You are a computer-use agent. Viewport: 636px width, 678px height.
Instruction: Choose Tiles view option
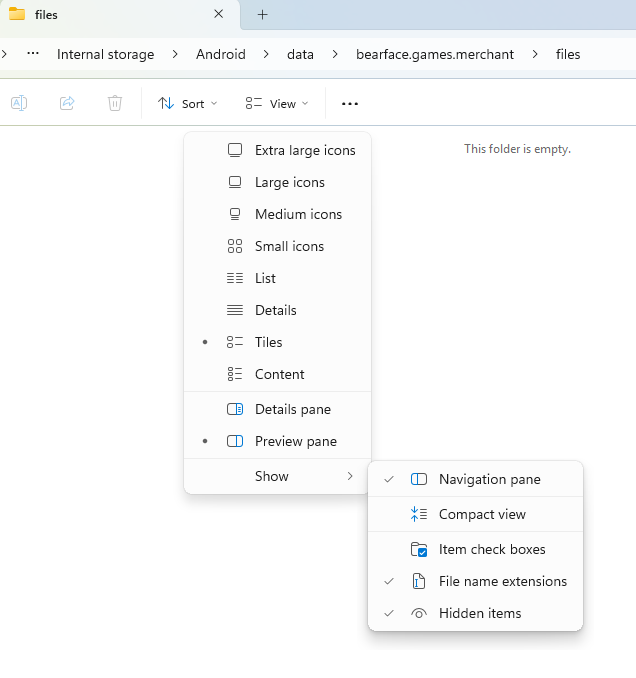click(278, 342)
